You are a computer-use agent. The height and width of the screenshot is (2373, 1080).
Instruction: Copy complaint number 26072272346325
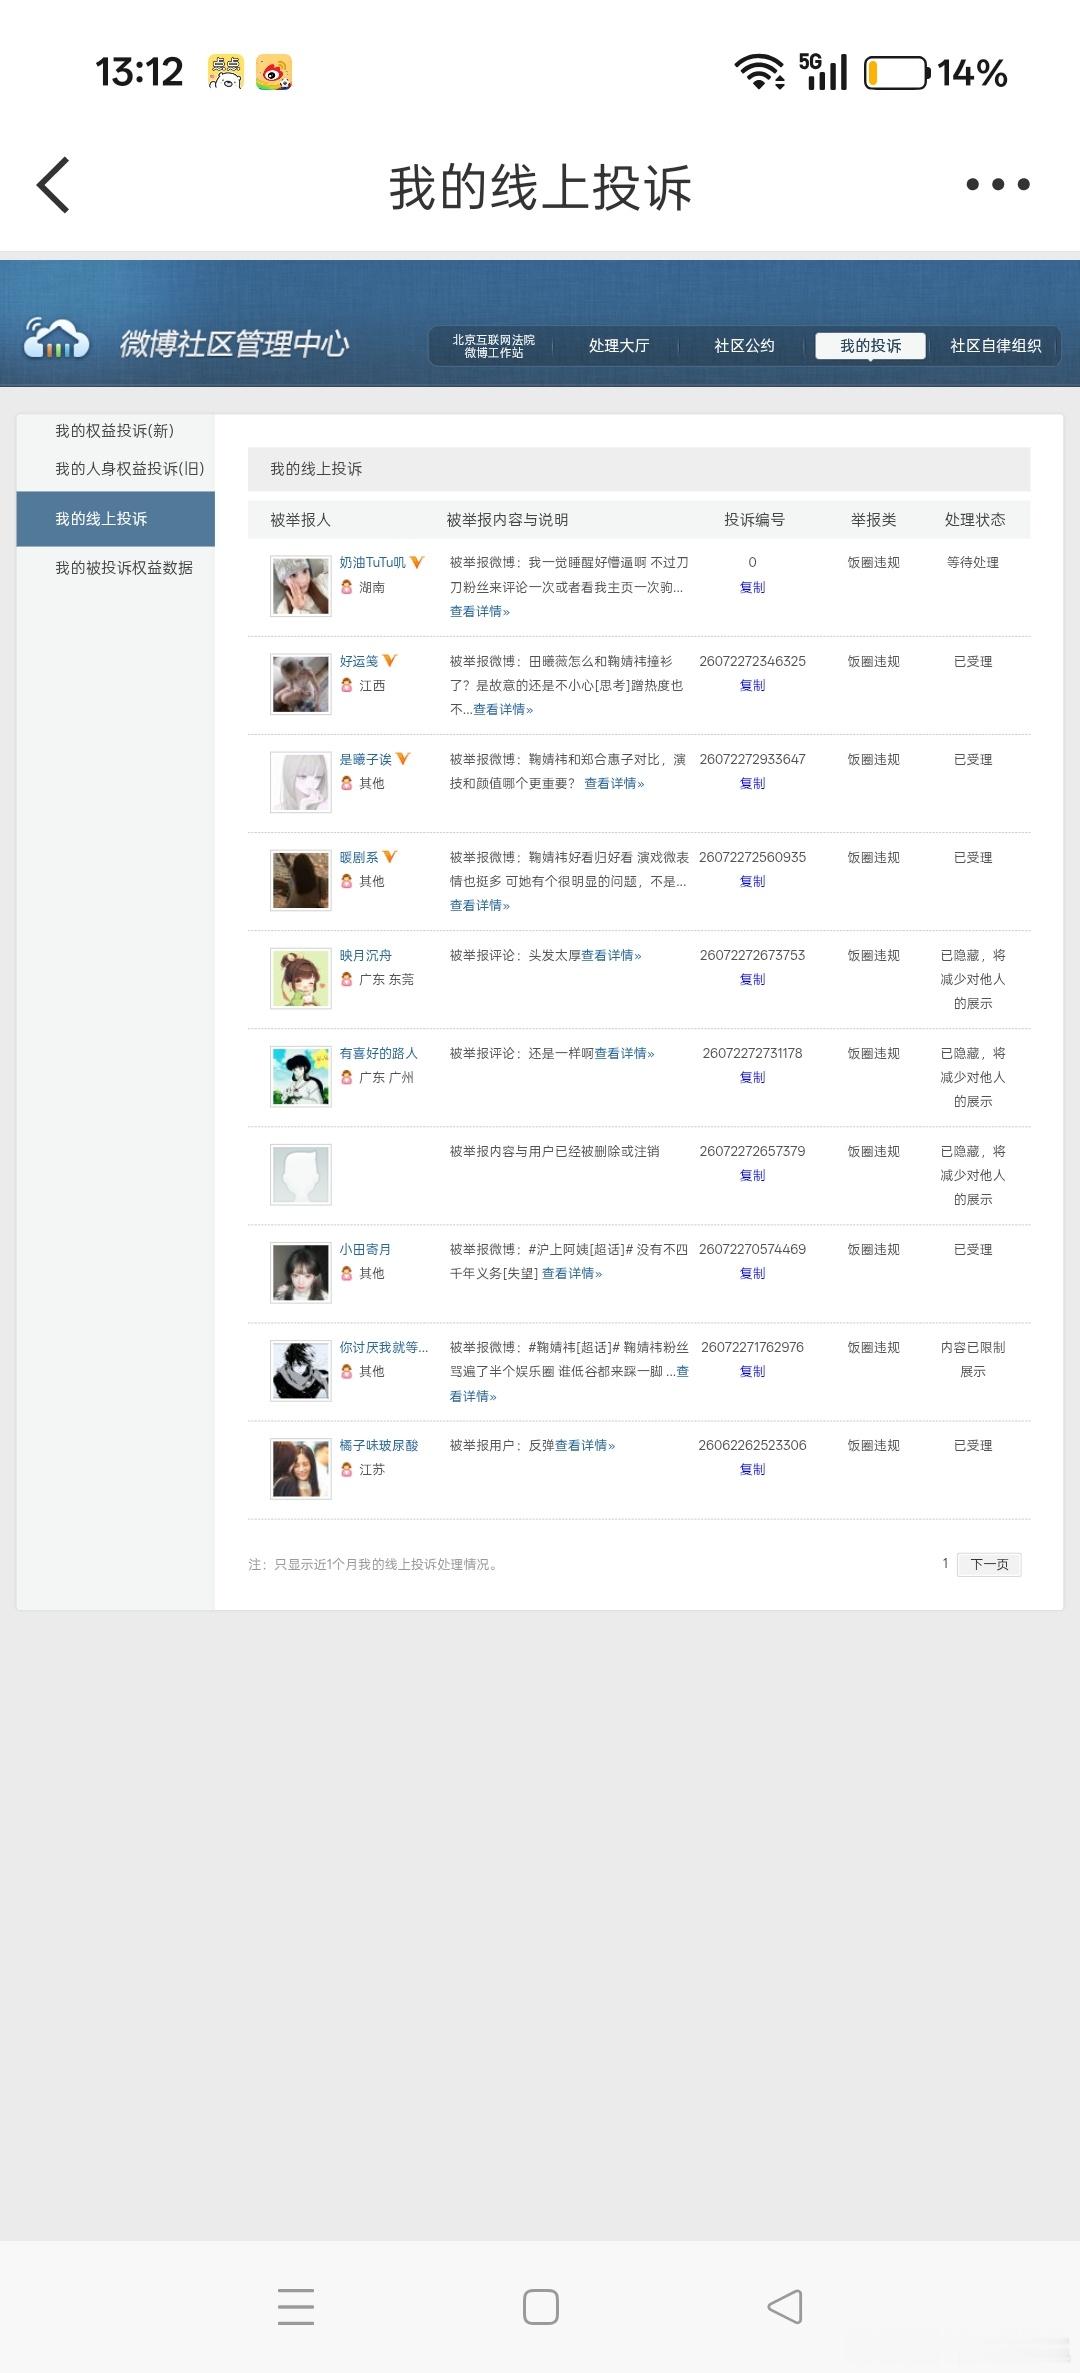tap(752, 685)
